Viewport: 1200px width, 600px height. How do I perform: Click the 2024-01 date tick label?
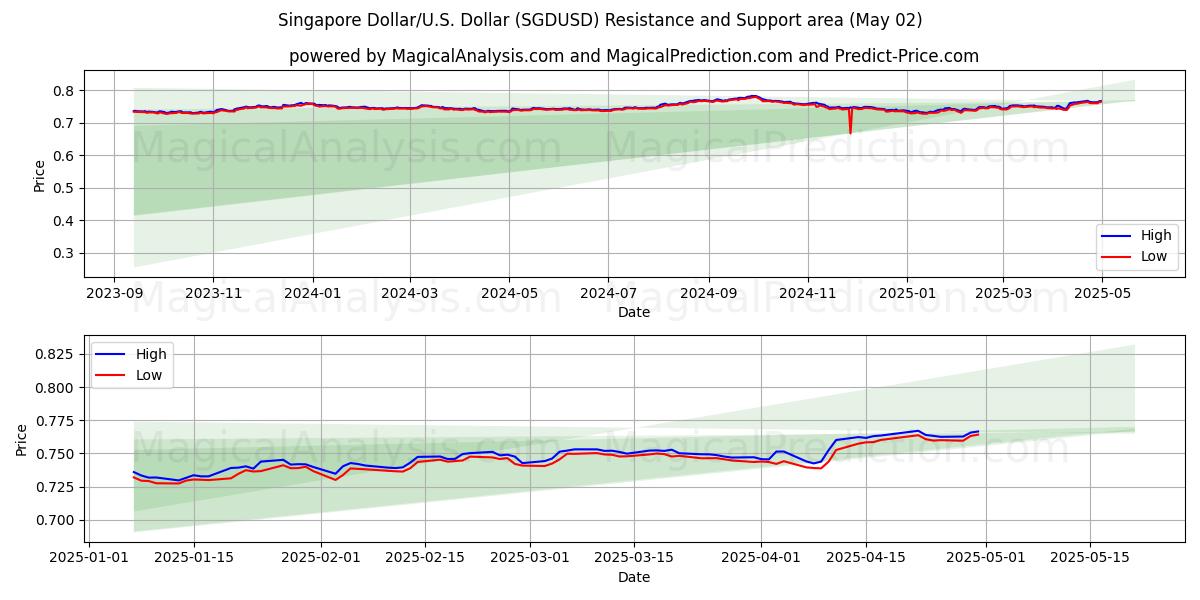click(312, 294)
